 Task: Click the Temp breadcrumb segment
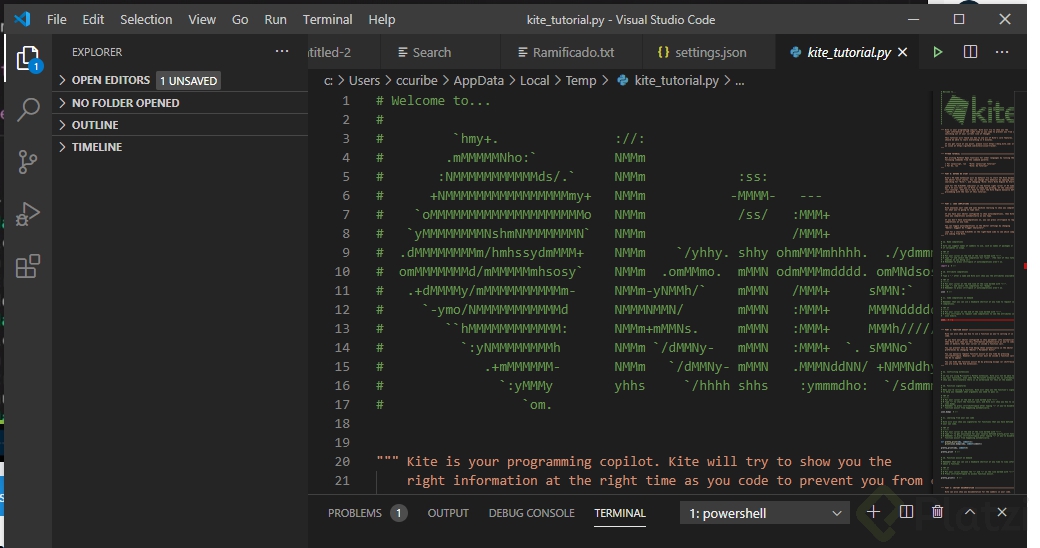tap(580, 80)
